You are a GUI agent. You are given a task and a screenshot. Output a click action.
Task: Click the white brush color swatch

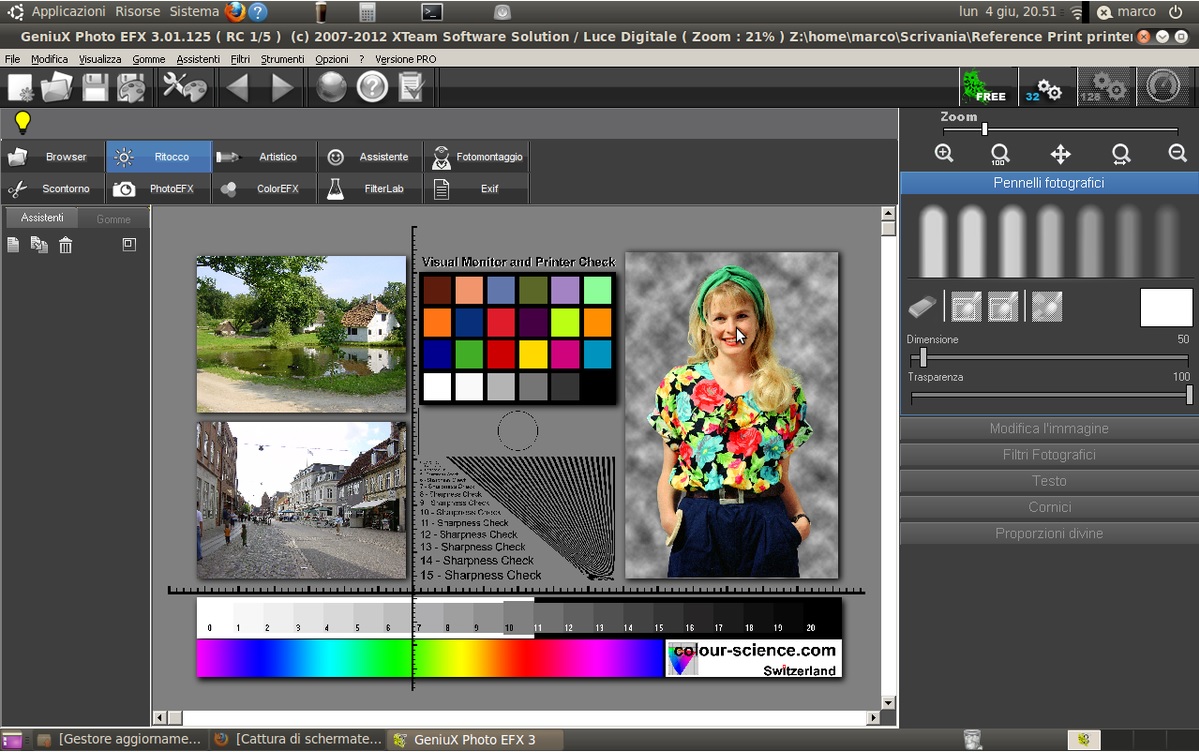point(1166,307)
